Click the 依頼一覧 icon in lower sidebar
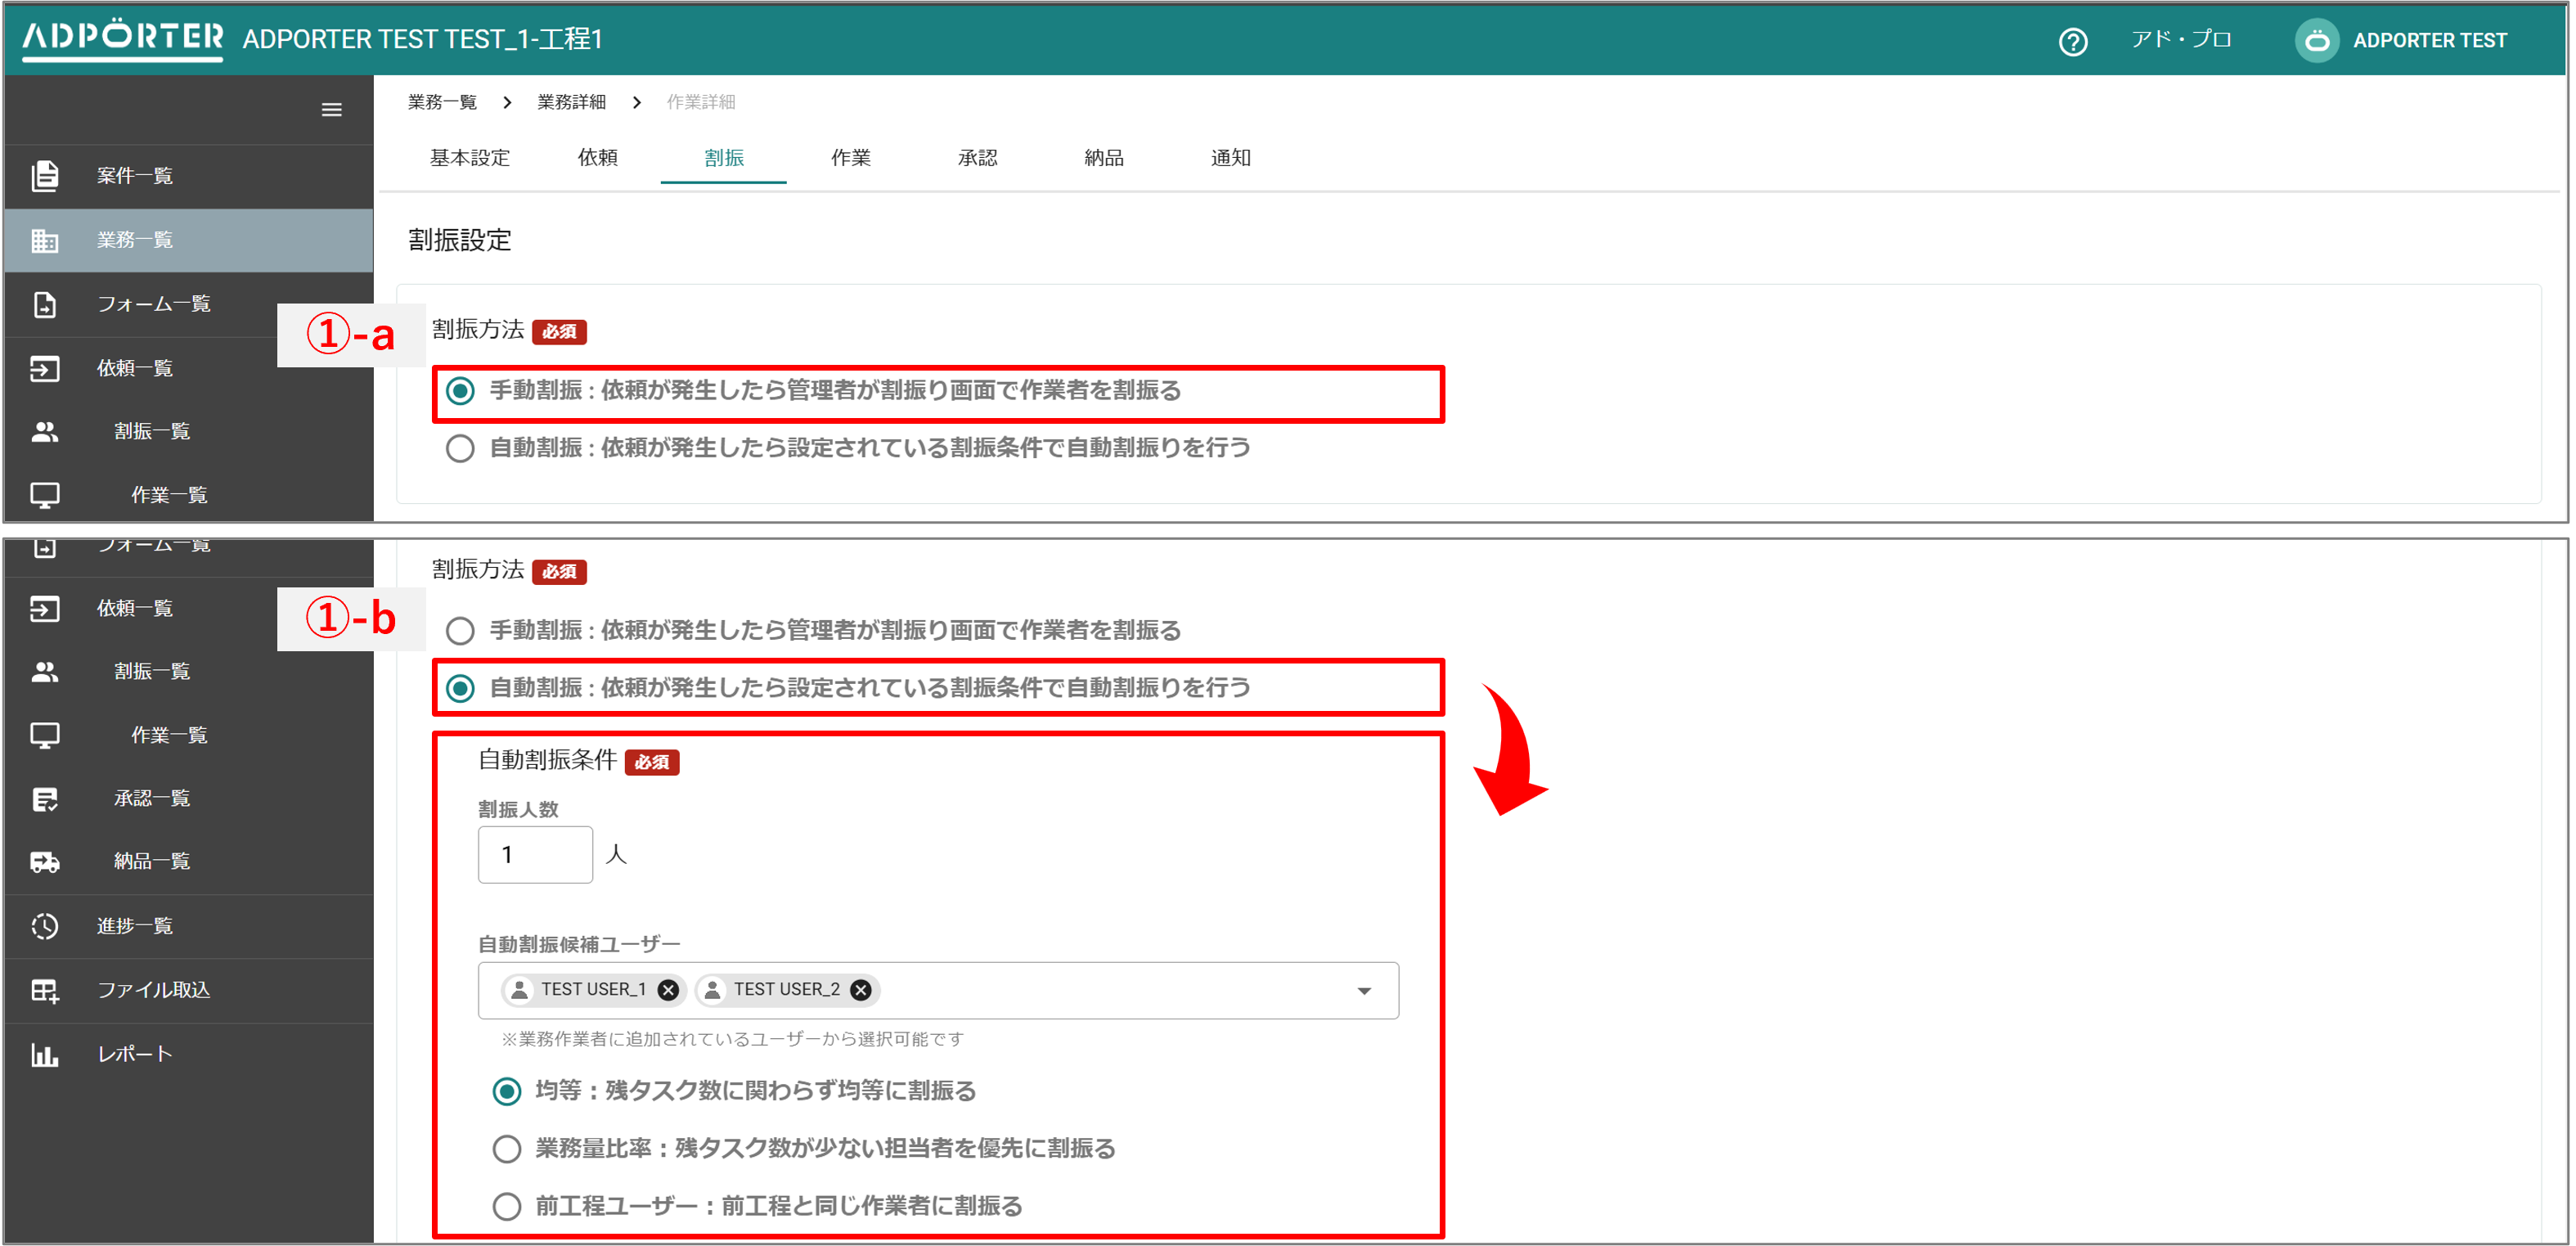This screenshot has height=1246, width=2576. coord(45,608)
